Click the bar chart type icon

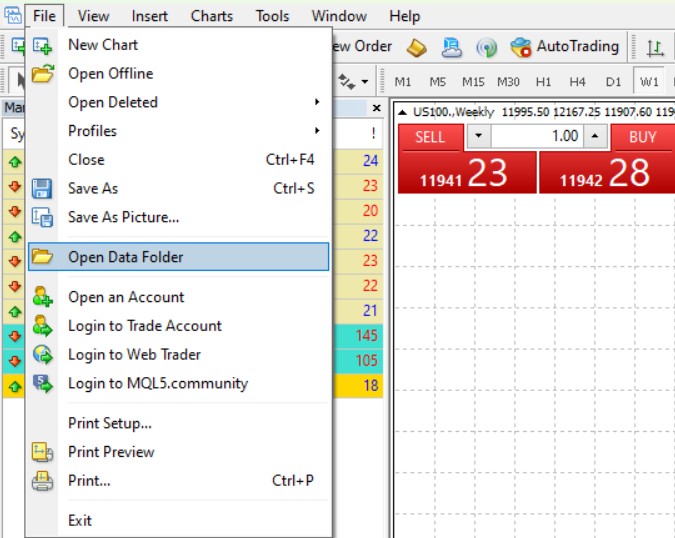(x=655, y=47)
